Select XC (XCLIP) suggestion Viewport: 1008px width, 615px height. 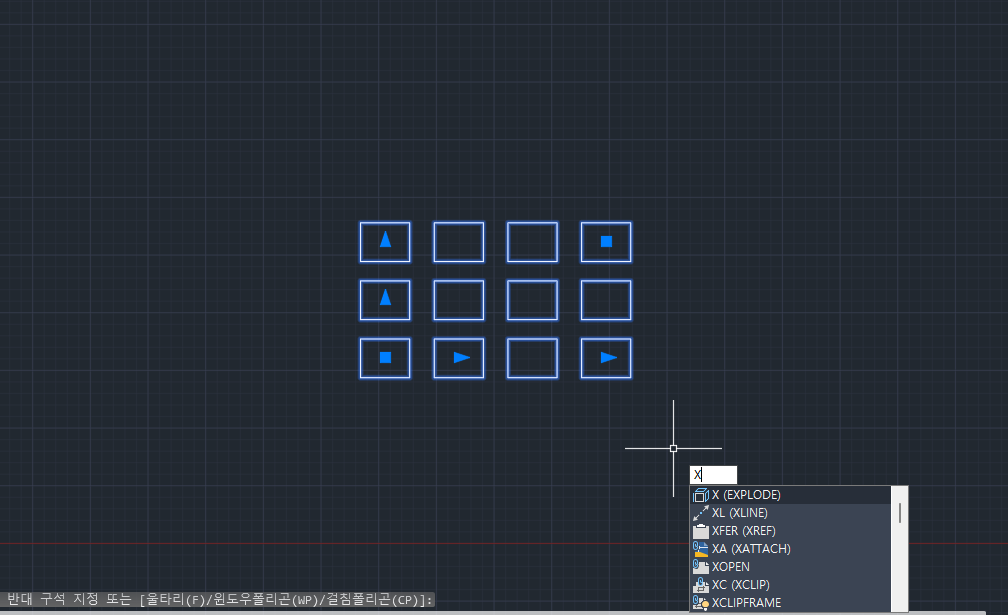[x=791, y=585]
